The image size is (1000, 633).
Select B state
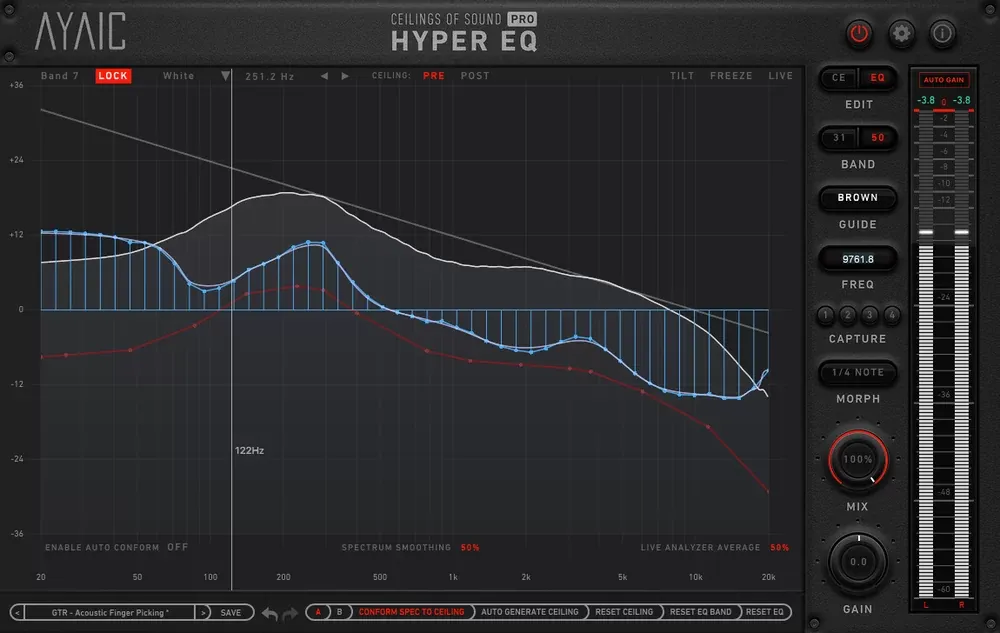tap(339, 612)
